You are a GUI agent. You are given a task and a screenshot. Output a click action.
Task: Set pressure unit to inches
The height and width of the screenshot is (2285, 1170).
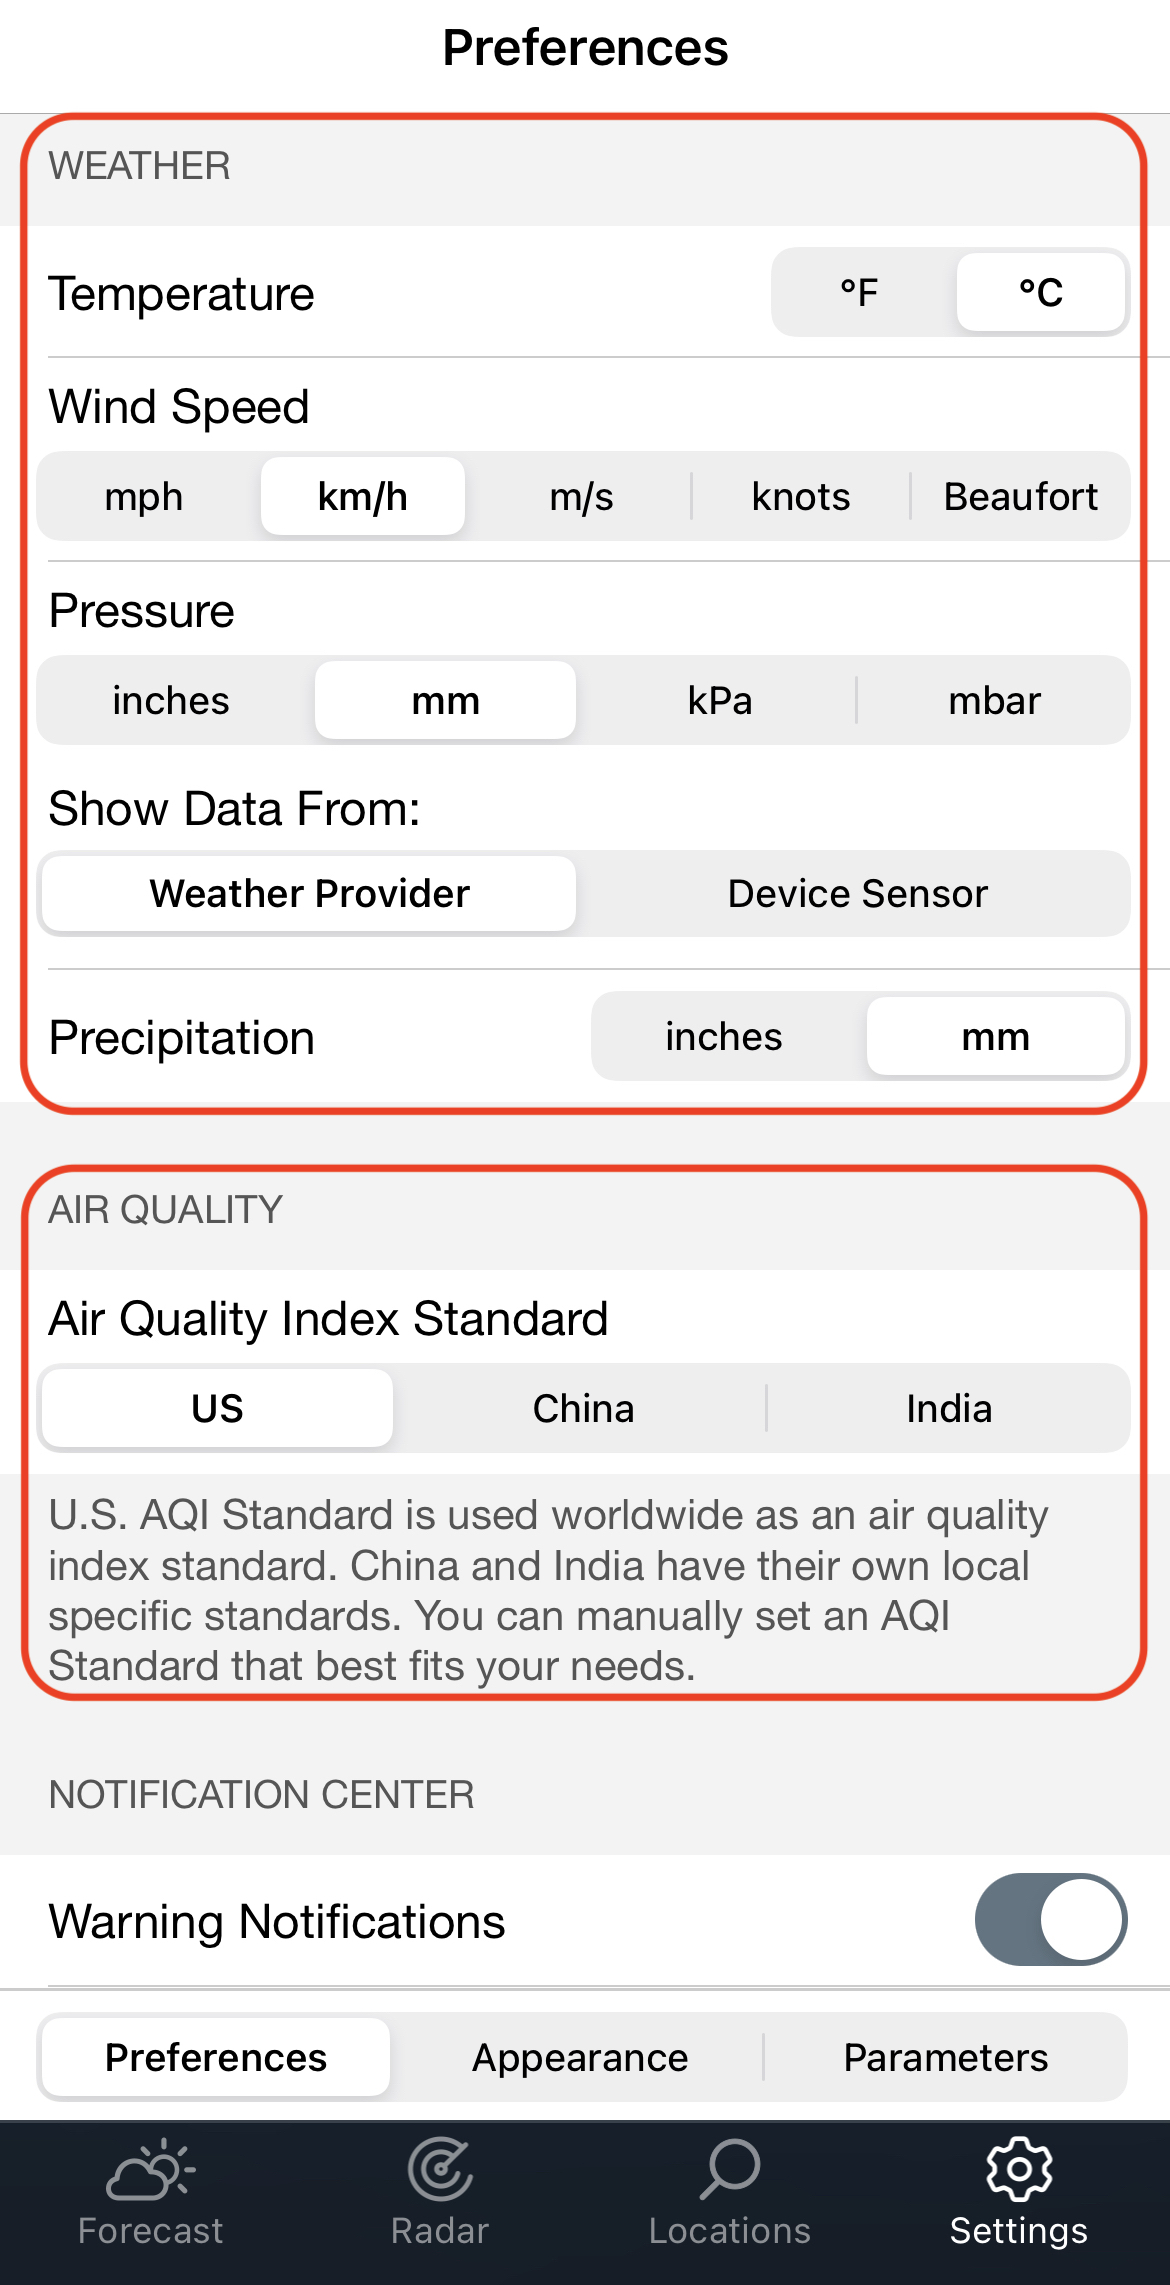(171, 701)
